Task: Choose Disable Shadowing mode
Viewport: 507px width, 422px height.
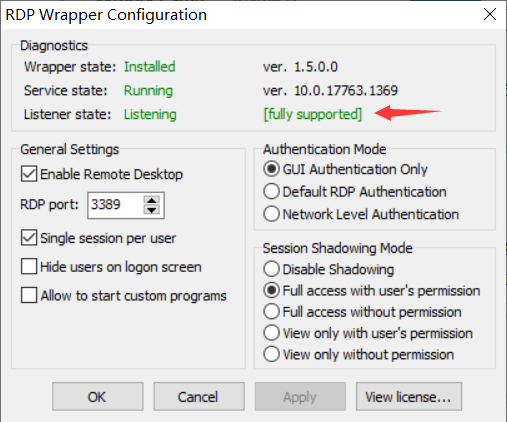Action: [x=271, y=269]
